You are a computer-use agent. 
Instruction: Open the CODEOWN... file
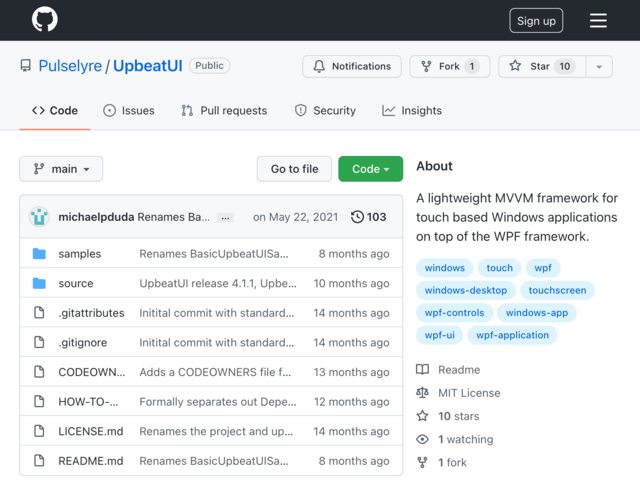coord(92,372)
